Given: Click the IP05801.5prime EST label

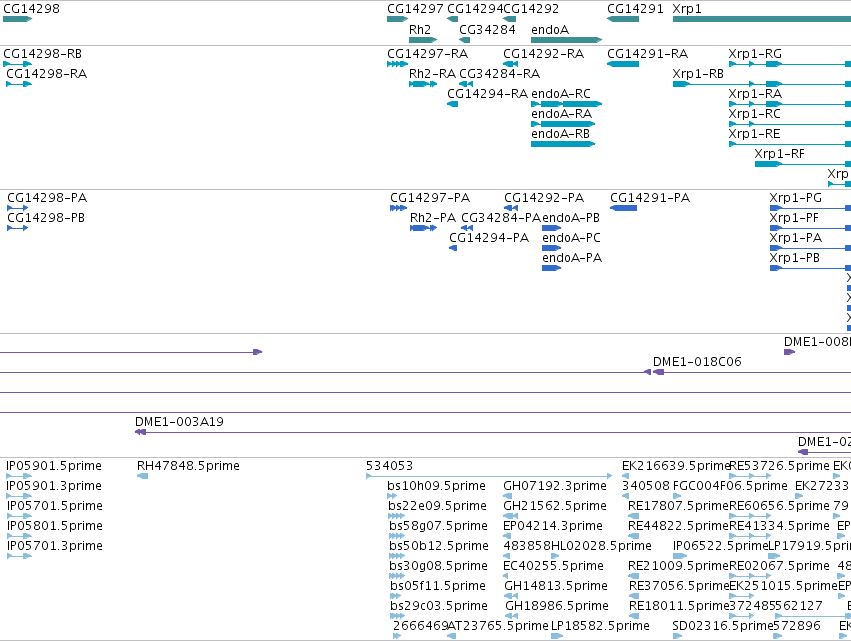Looking at the screenshot, I should [55, 526].
